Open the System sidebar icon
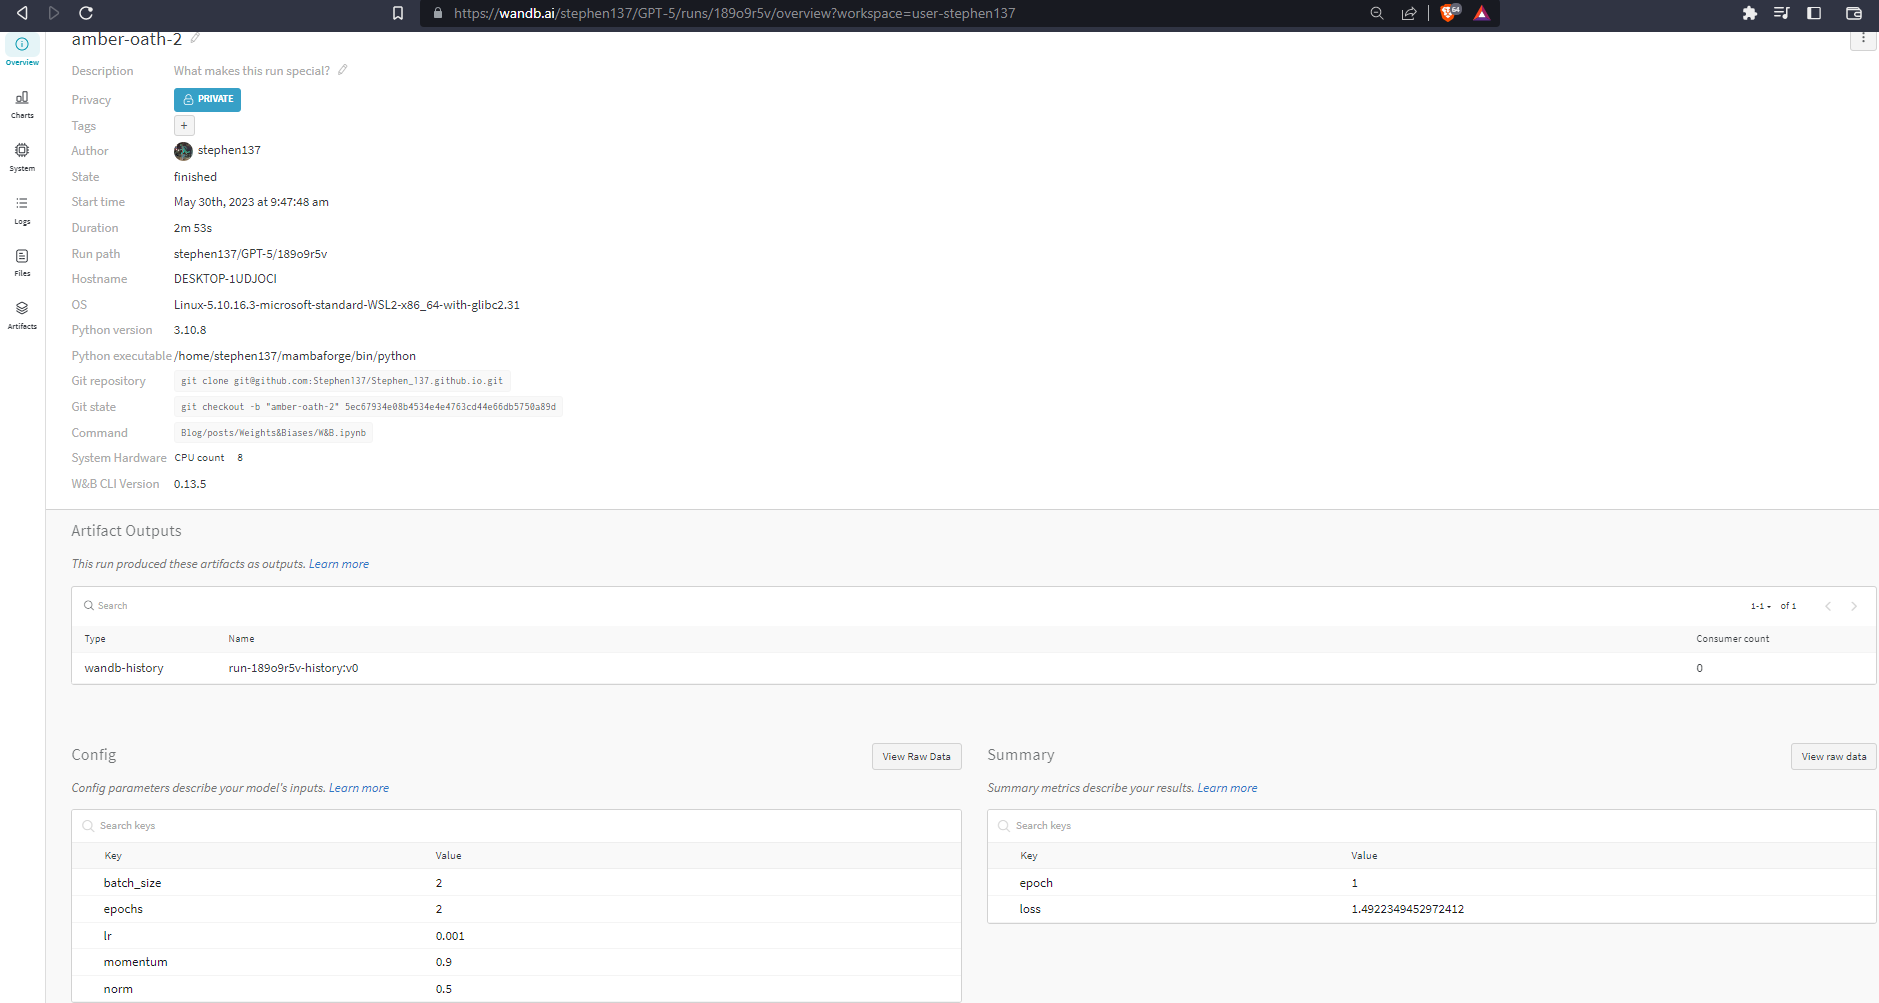 22,157
